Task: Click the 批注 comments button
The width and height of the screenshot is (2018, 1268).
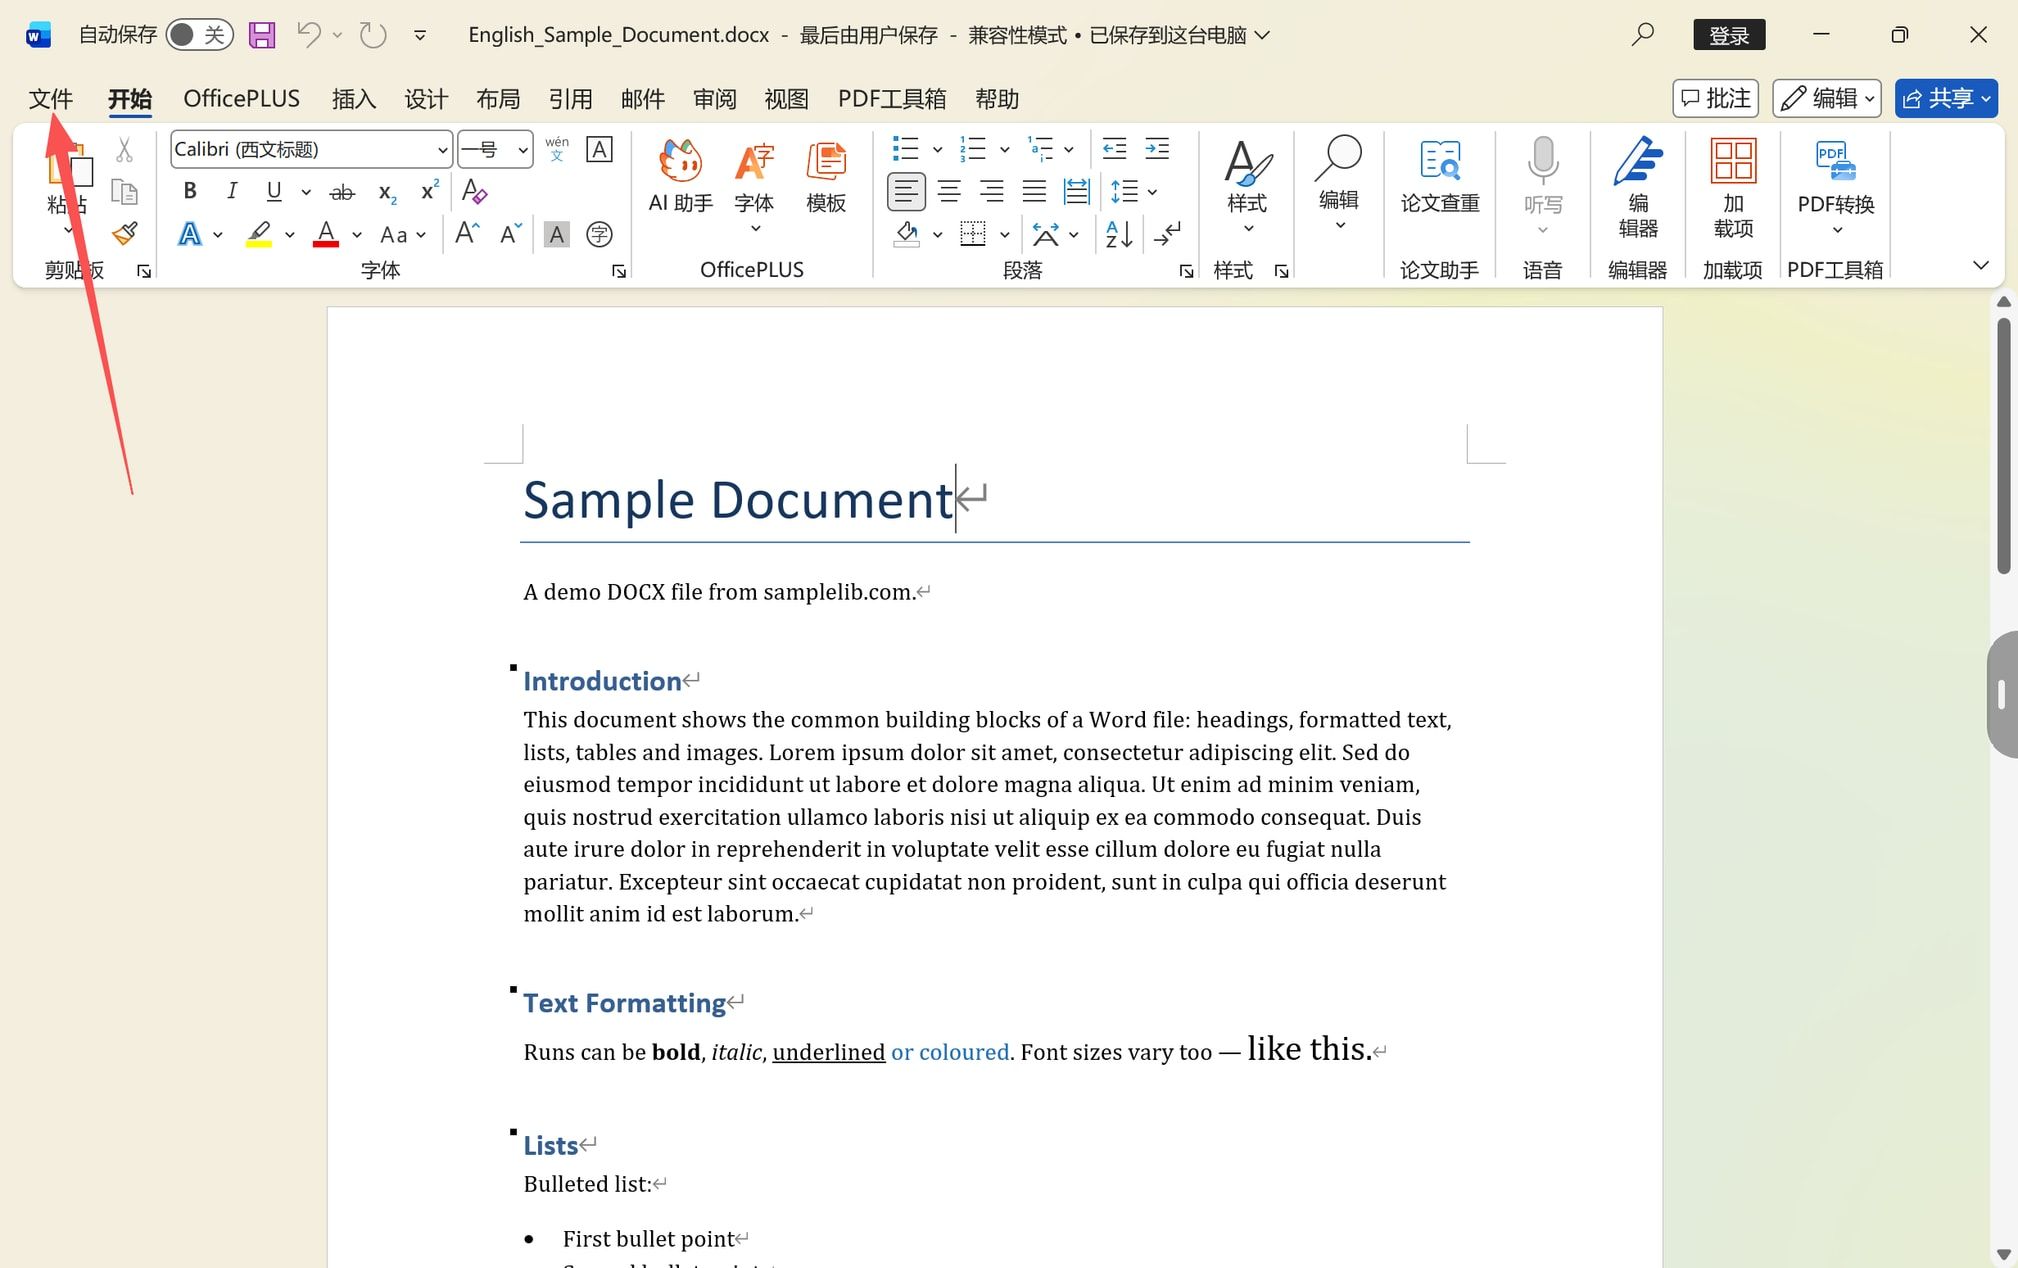Action: 1716,98
